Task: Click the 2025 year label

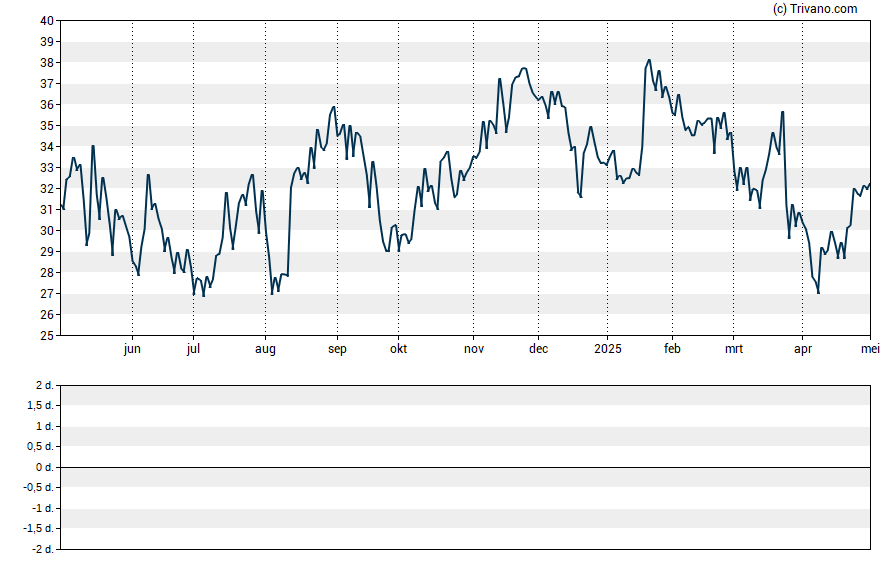Action: click(x=608, y=349)
